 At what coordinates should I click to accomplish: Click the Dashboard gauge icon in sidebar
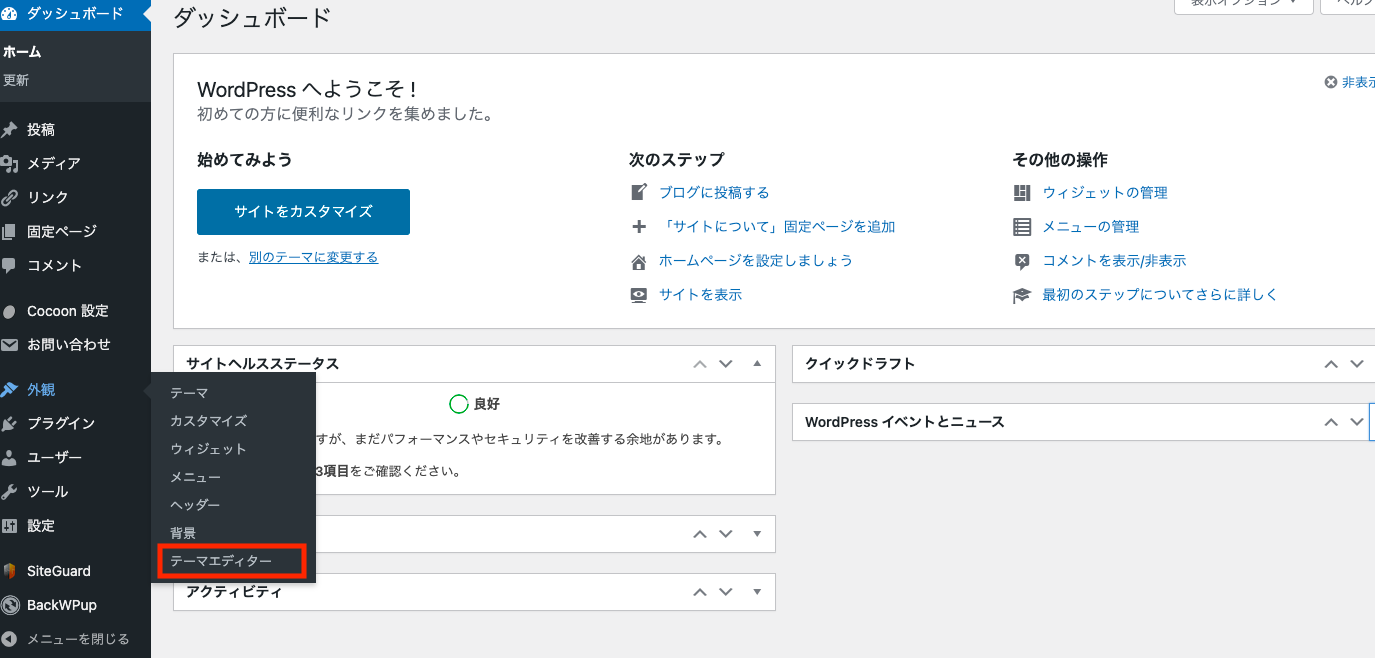[9, 14]
